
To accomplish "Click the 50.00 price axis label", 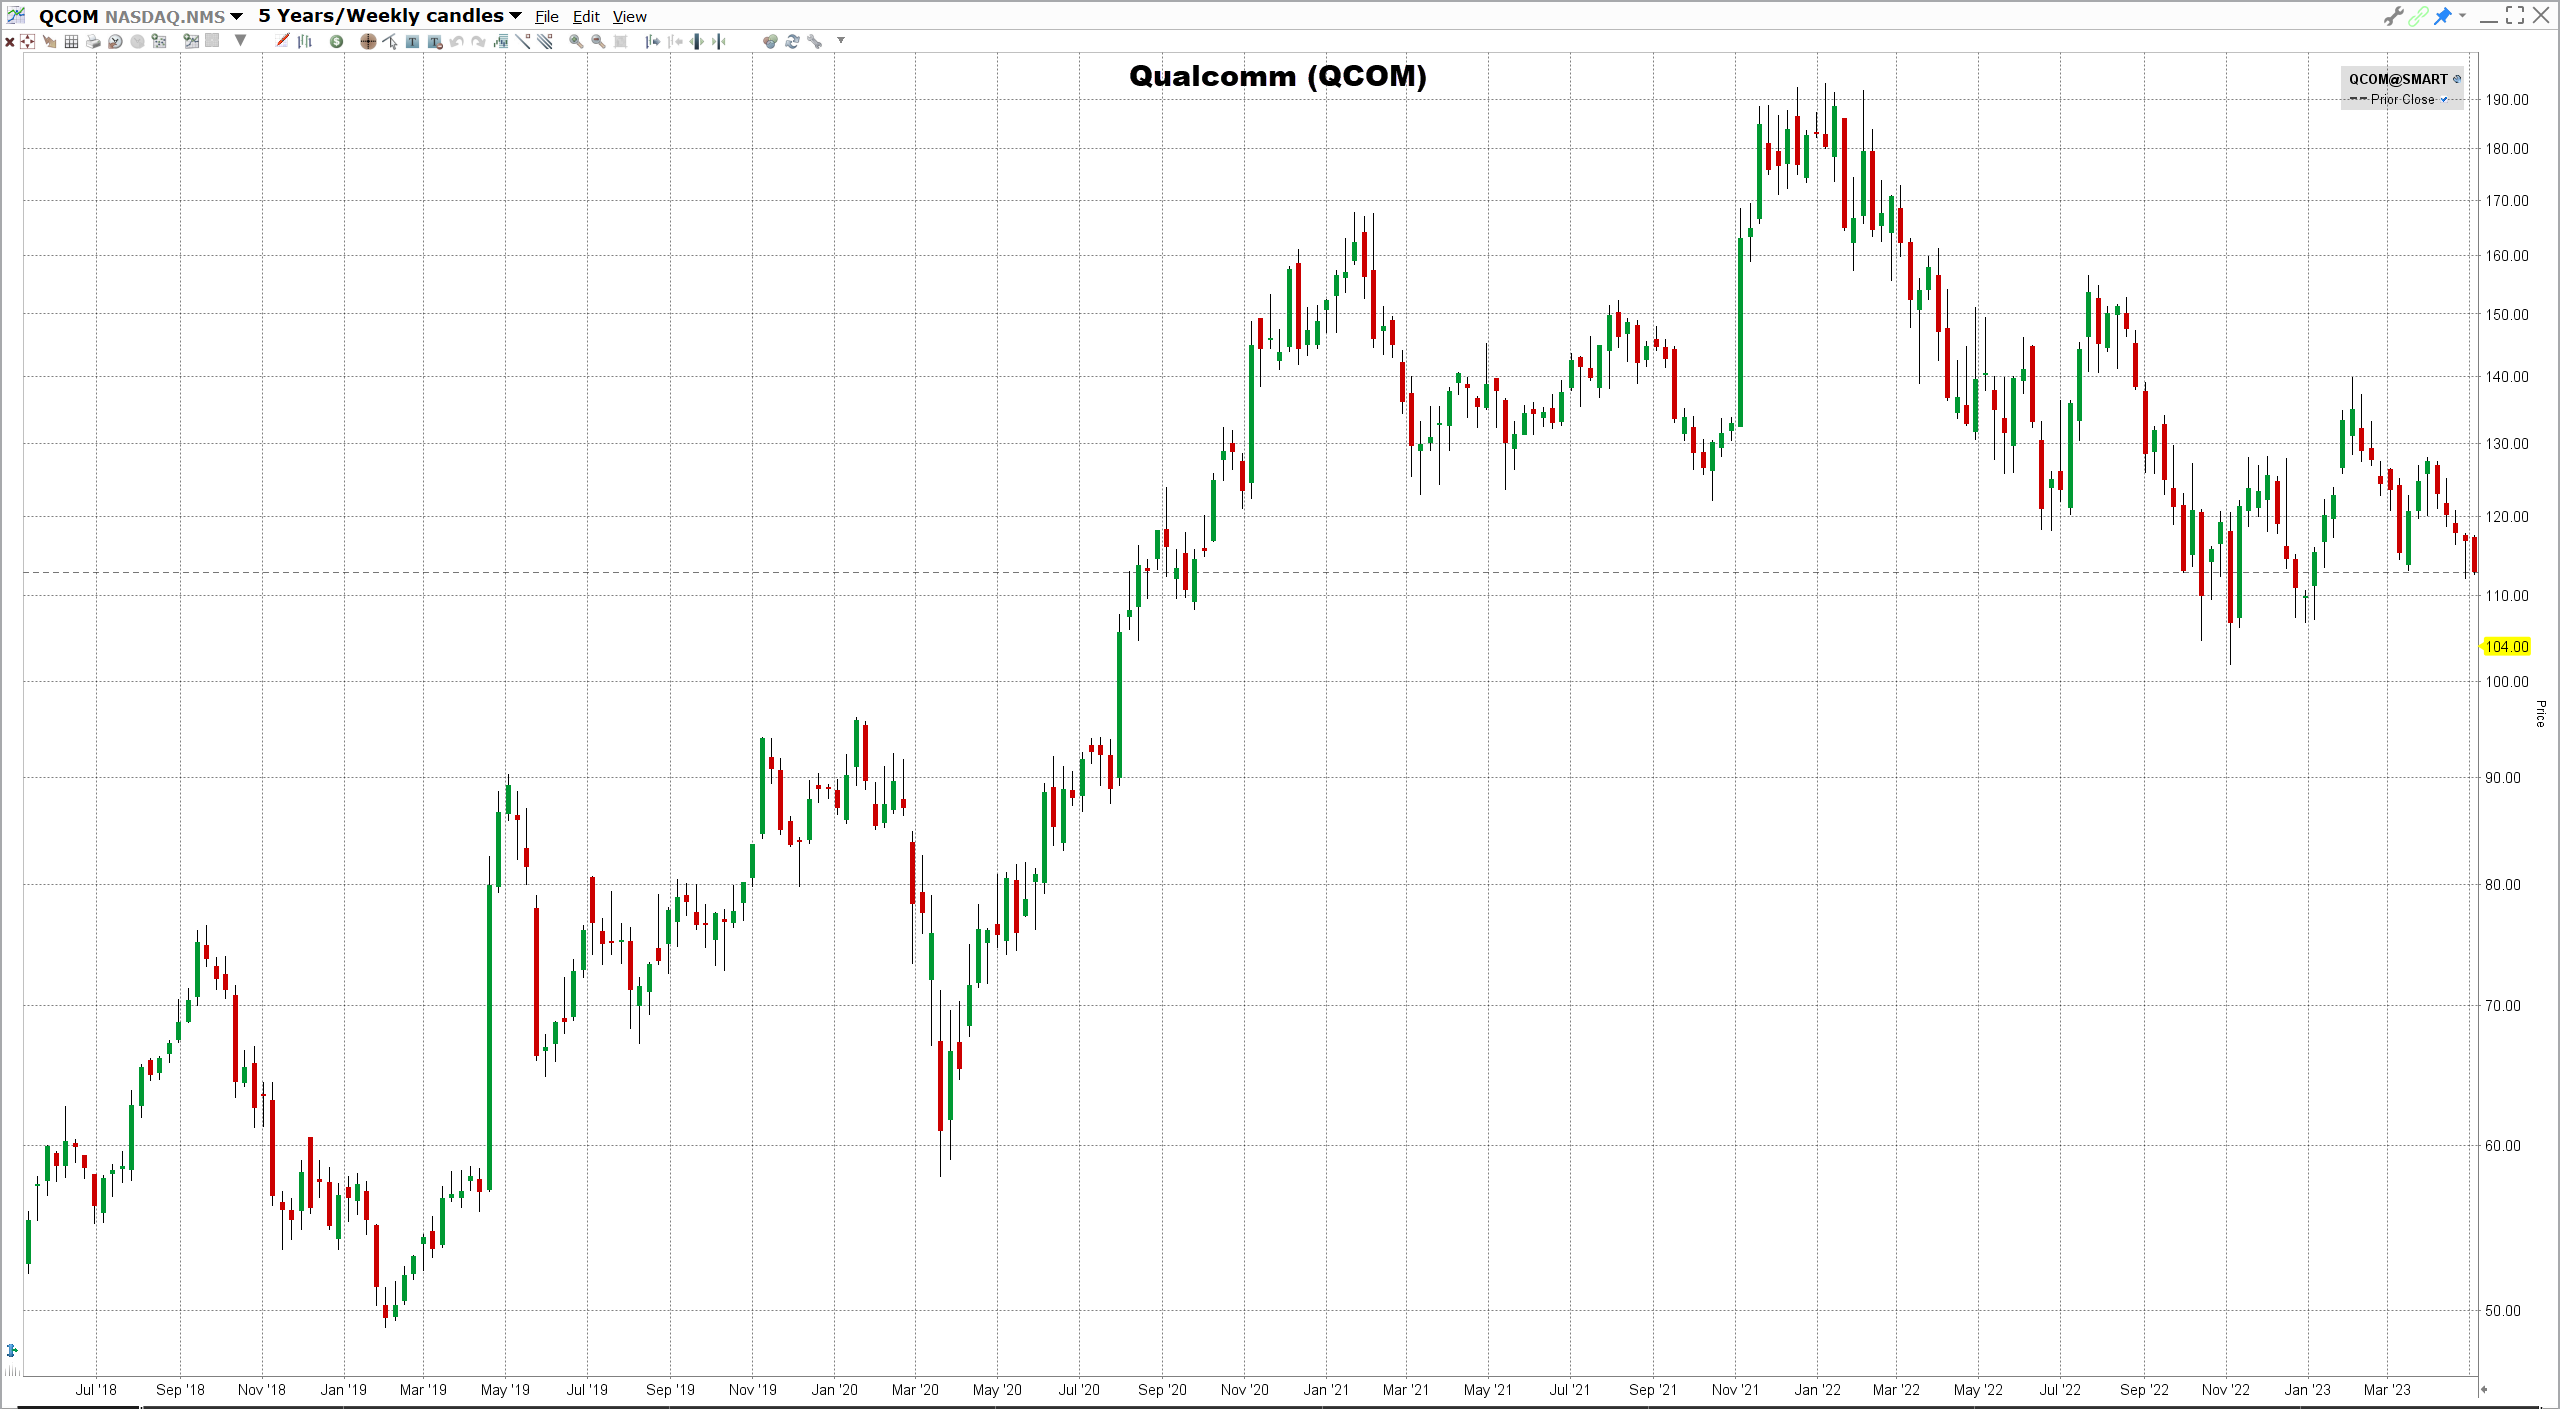I will [2503, 1311].
